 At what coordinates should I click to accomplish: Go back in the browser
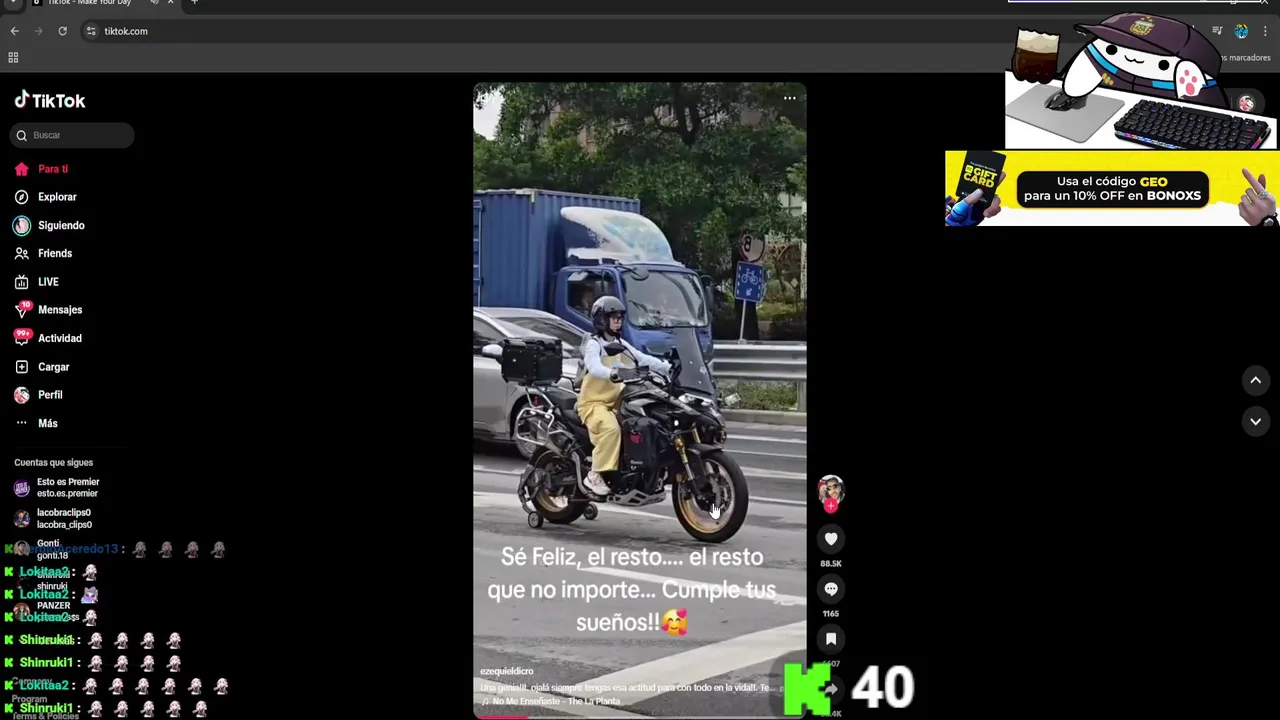pos(14,31)
